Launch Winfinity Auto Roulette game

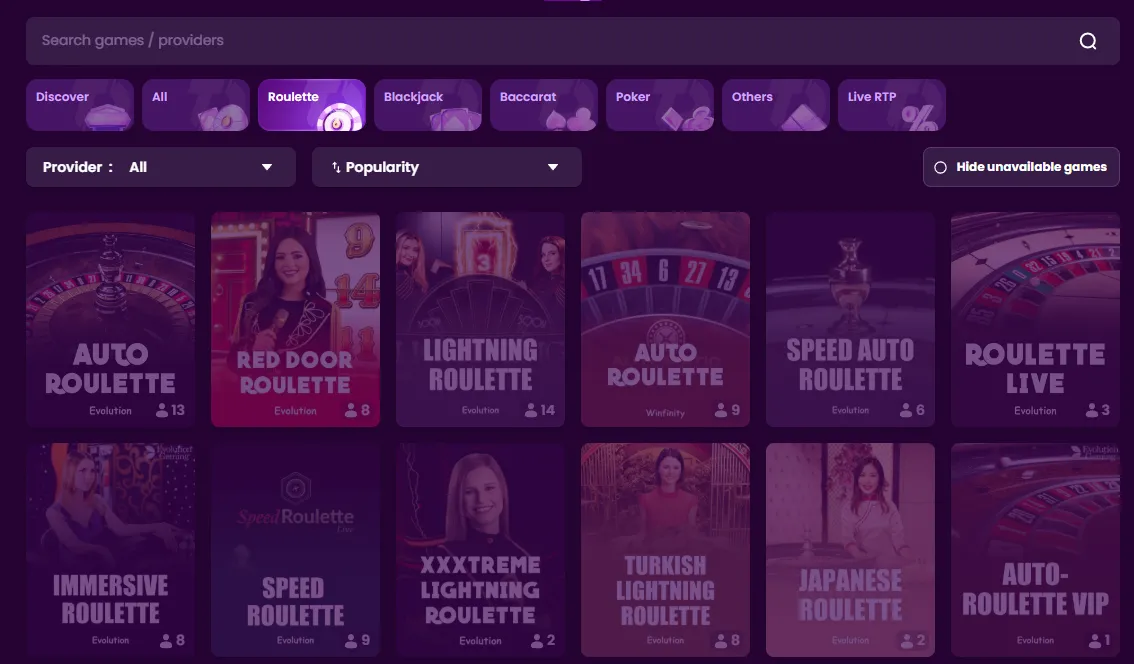(x=665, y=319)
